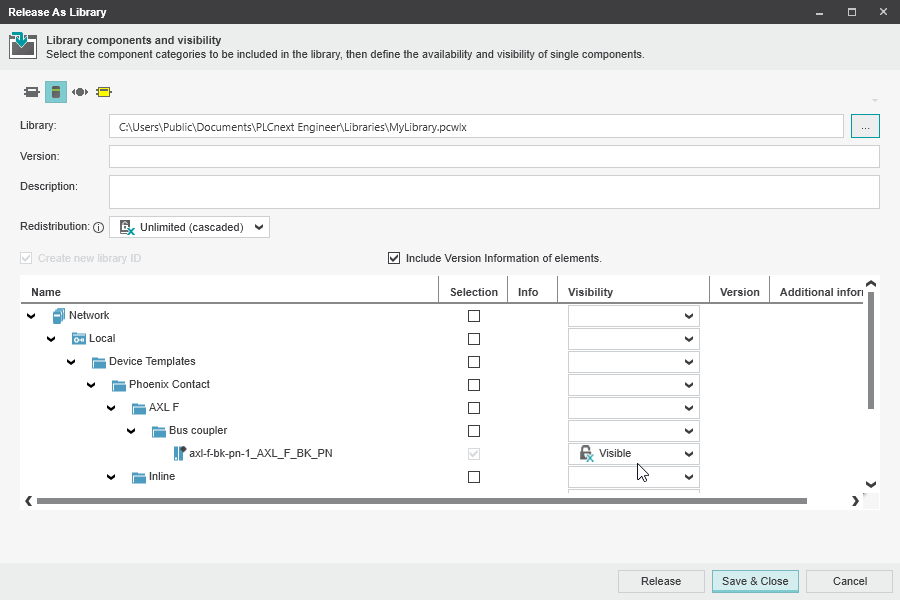
Task: Toggle the highlighted cylinder category icon
Action: click(x=56, y=92)
